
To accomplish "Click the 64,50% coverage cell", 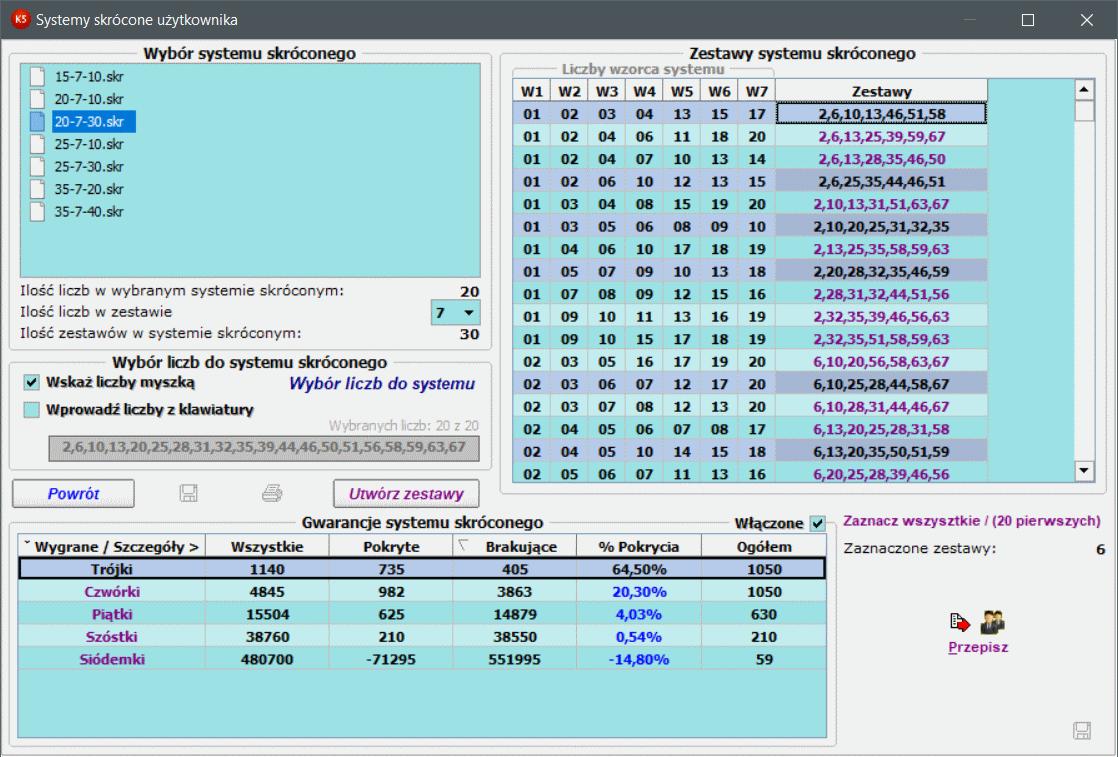I will point(639,569).
